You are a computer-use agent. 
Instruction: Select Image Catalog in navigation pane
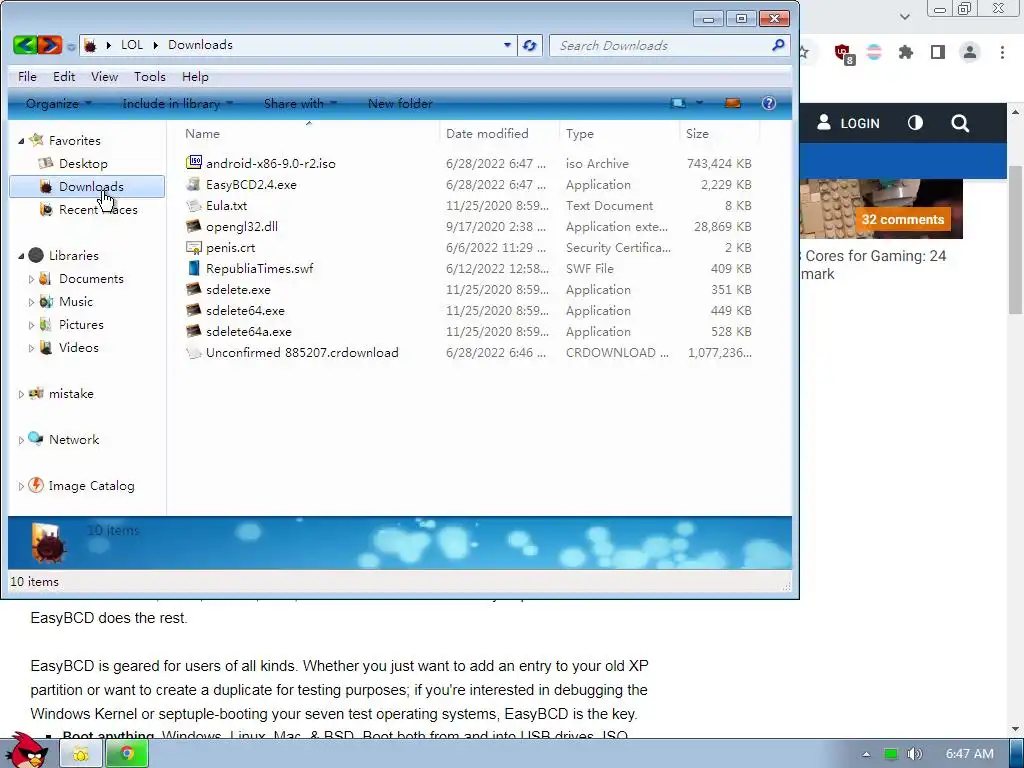(x=91, y=486)
